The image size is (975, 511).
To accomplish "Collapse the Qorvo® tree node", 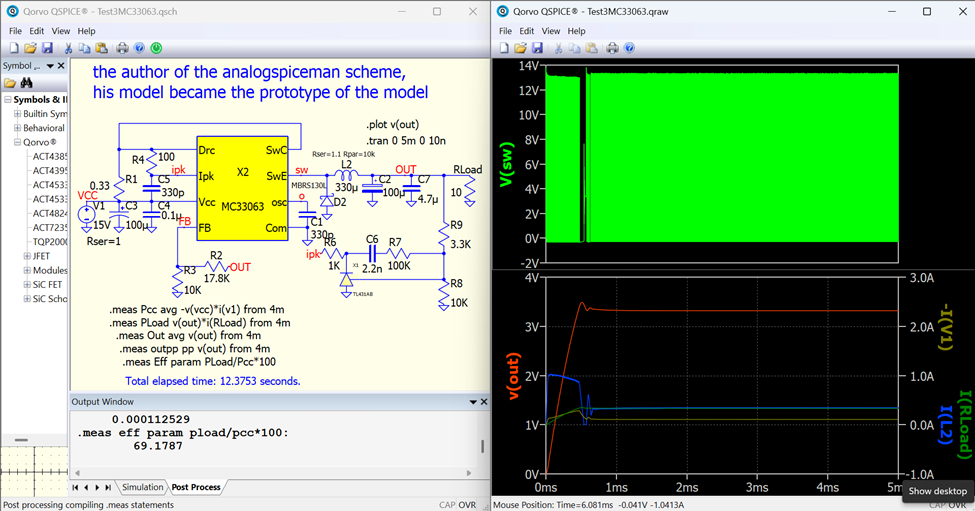I will point(17,143).
